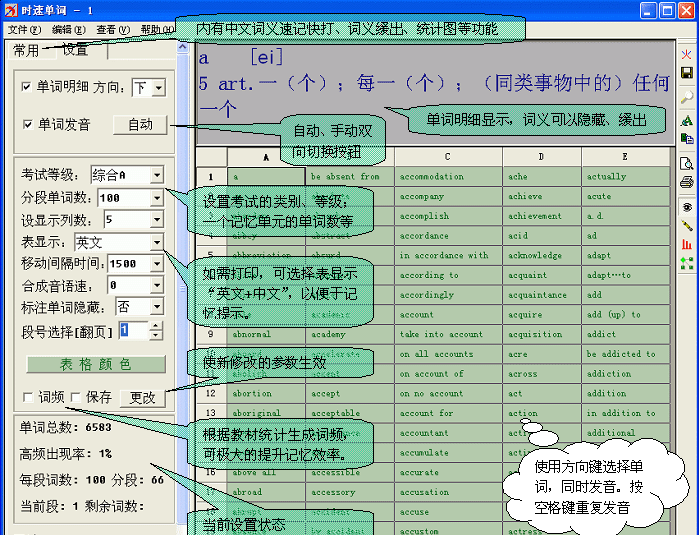The image size is (699, 535).
Task: Select the word 'abortion'
Action: click(266, 394)
